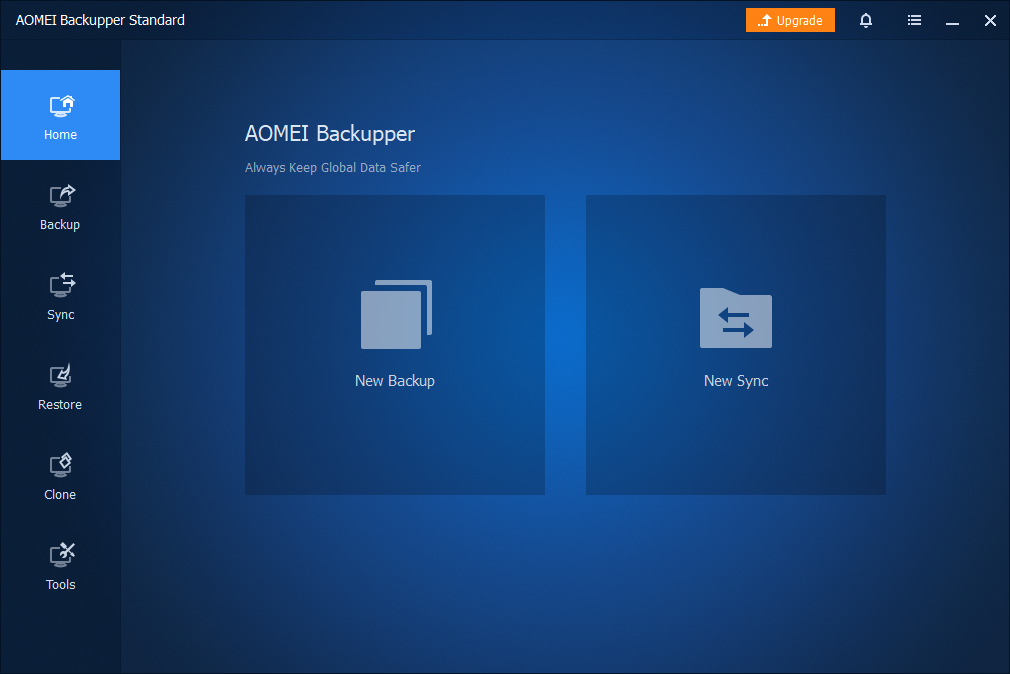Open the Tools section

60,567
